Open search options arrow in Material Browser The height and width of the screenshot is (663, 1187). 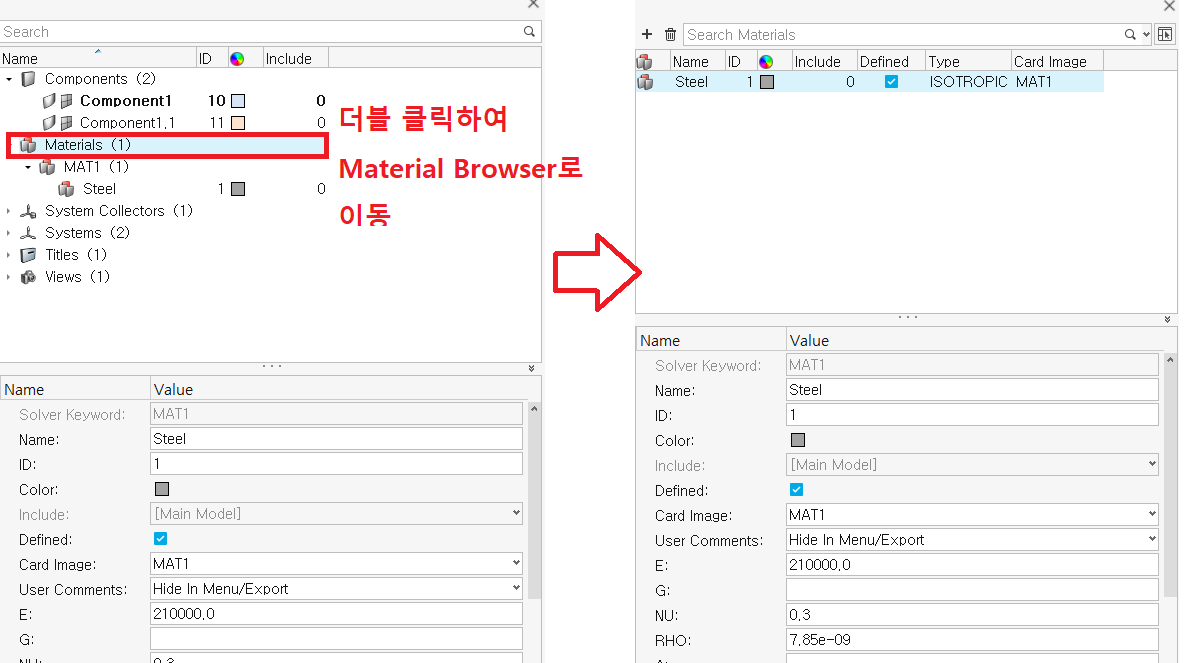[x=1146, y=35]
